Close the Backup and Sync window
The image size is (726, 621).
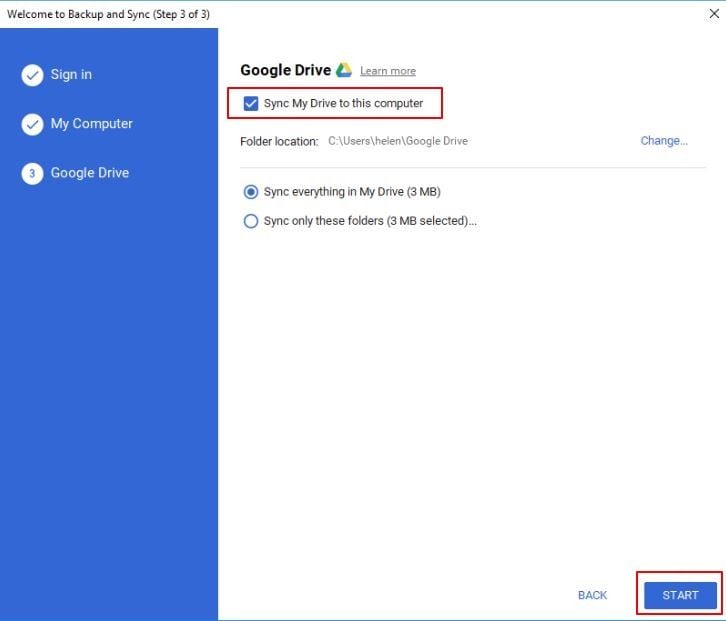click(714, 14)
